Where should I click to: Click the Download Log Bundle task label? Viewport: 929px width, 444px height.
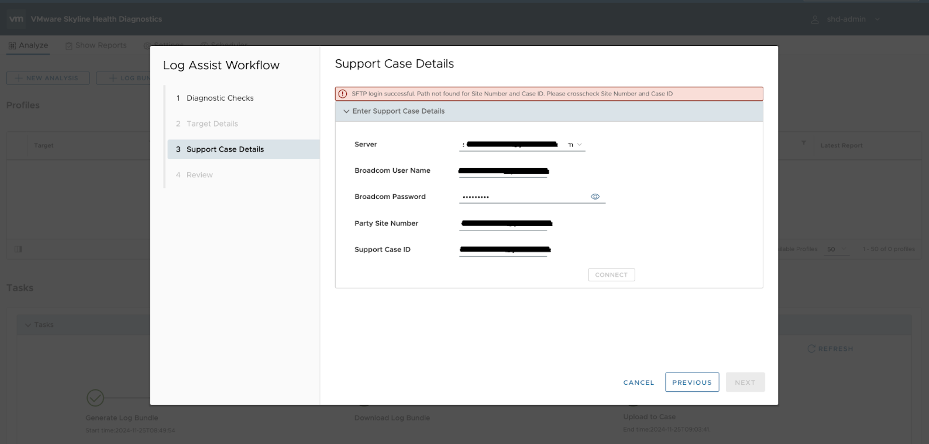pyautogui.click(x=392, y=417)
